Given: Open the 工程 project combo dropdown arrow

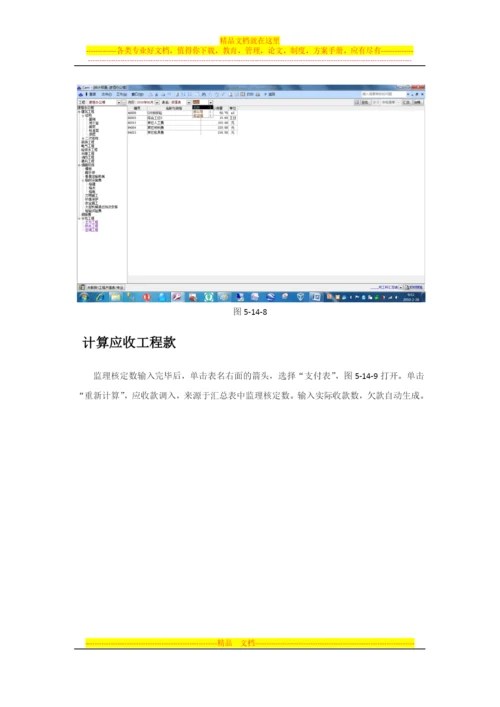Looking at the screenshot, I should (119, 103).
